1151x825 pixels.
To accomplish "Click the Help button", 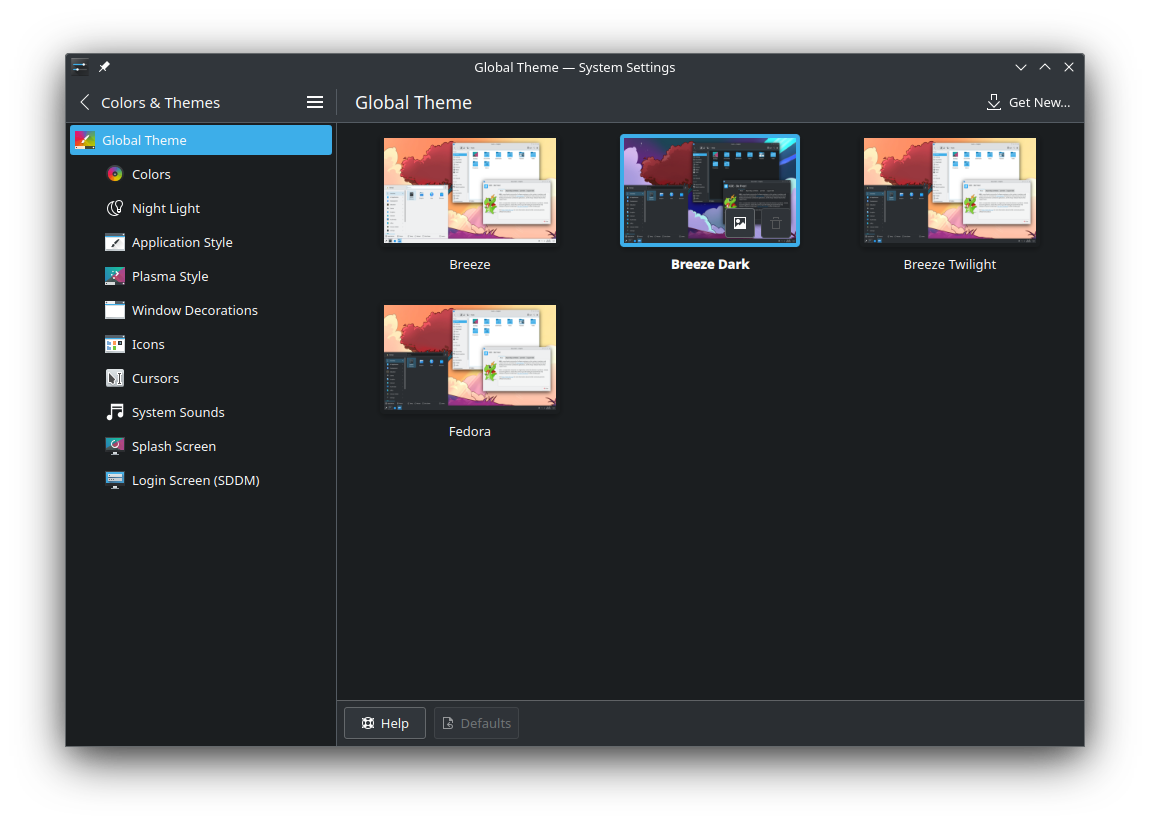I will click(385, 723).
